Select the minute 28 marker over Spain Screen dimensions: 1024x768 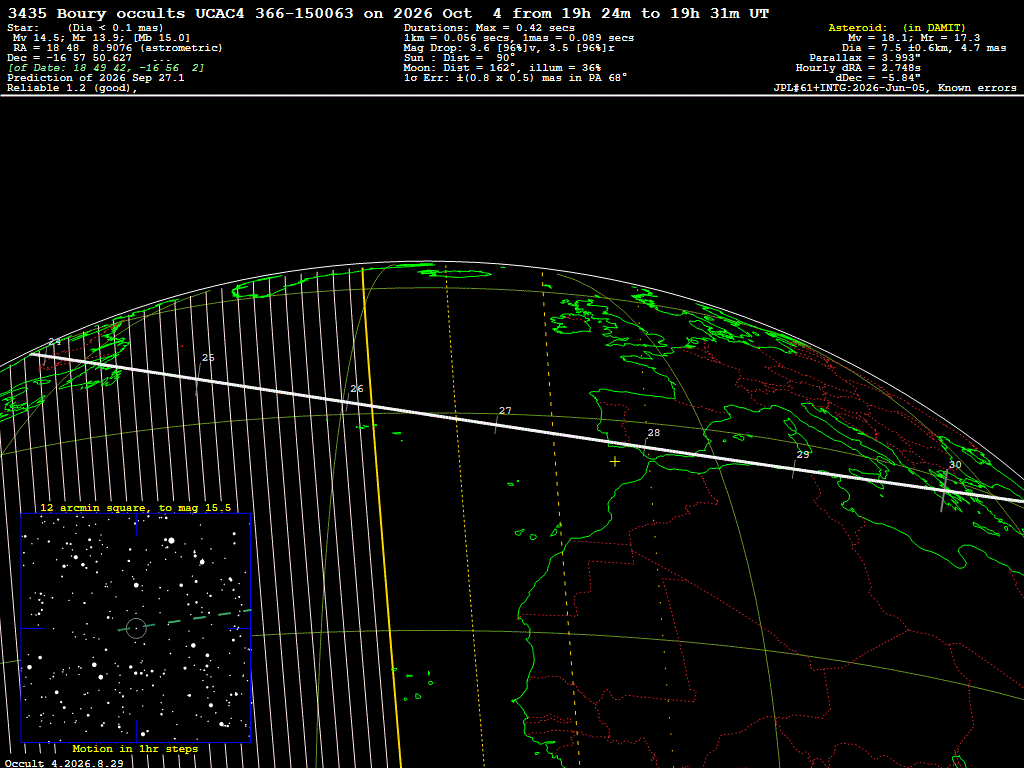pyautogui.click(x=653, y=432)
